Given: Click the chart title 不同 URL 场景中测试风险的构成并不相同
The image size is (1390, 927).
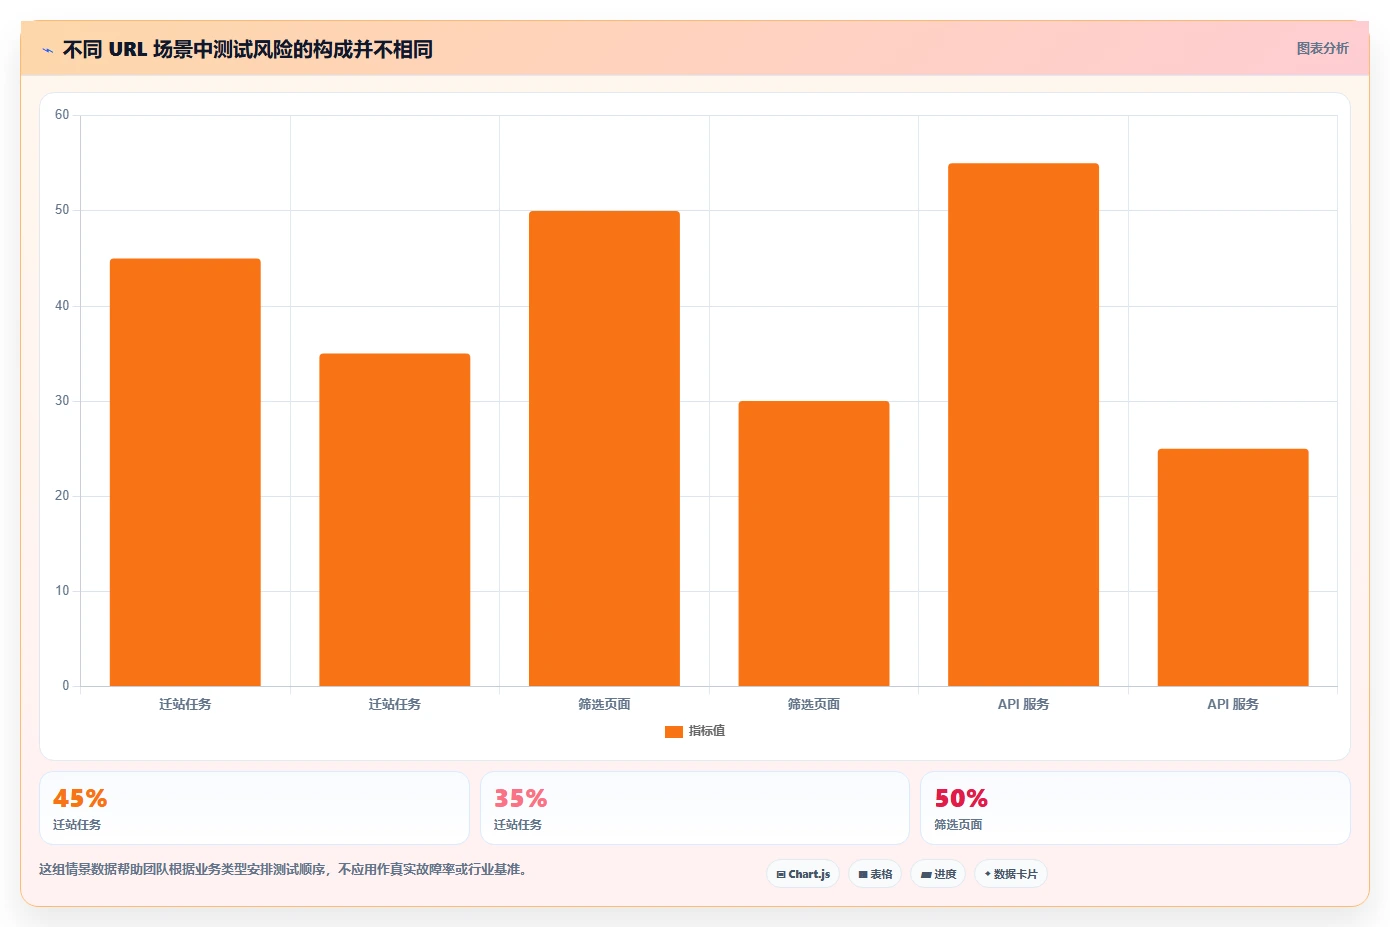Looking at the screenshot, I should point(247,50).
